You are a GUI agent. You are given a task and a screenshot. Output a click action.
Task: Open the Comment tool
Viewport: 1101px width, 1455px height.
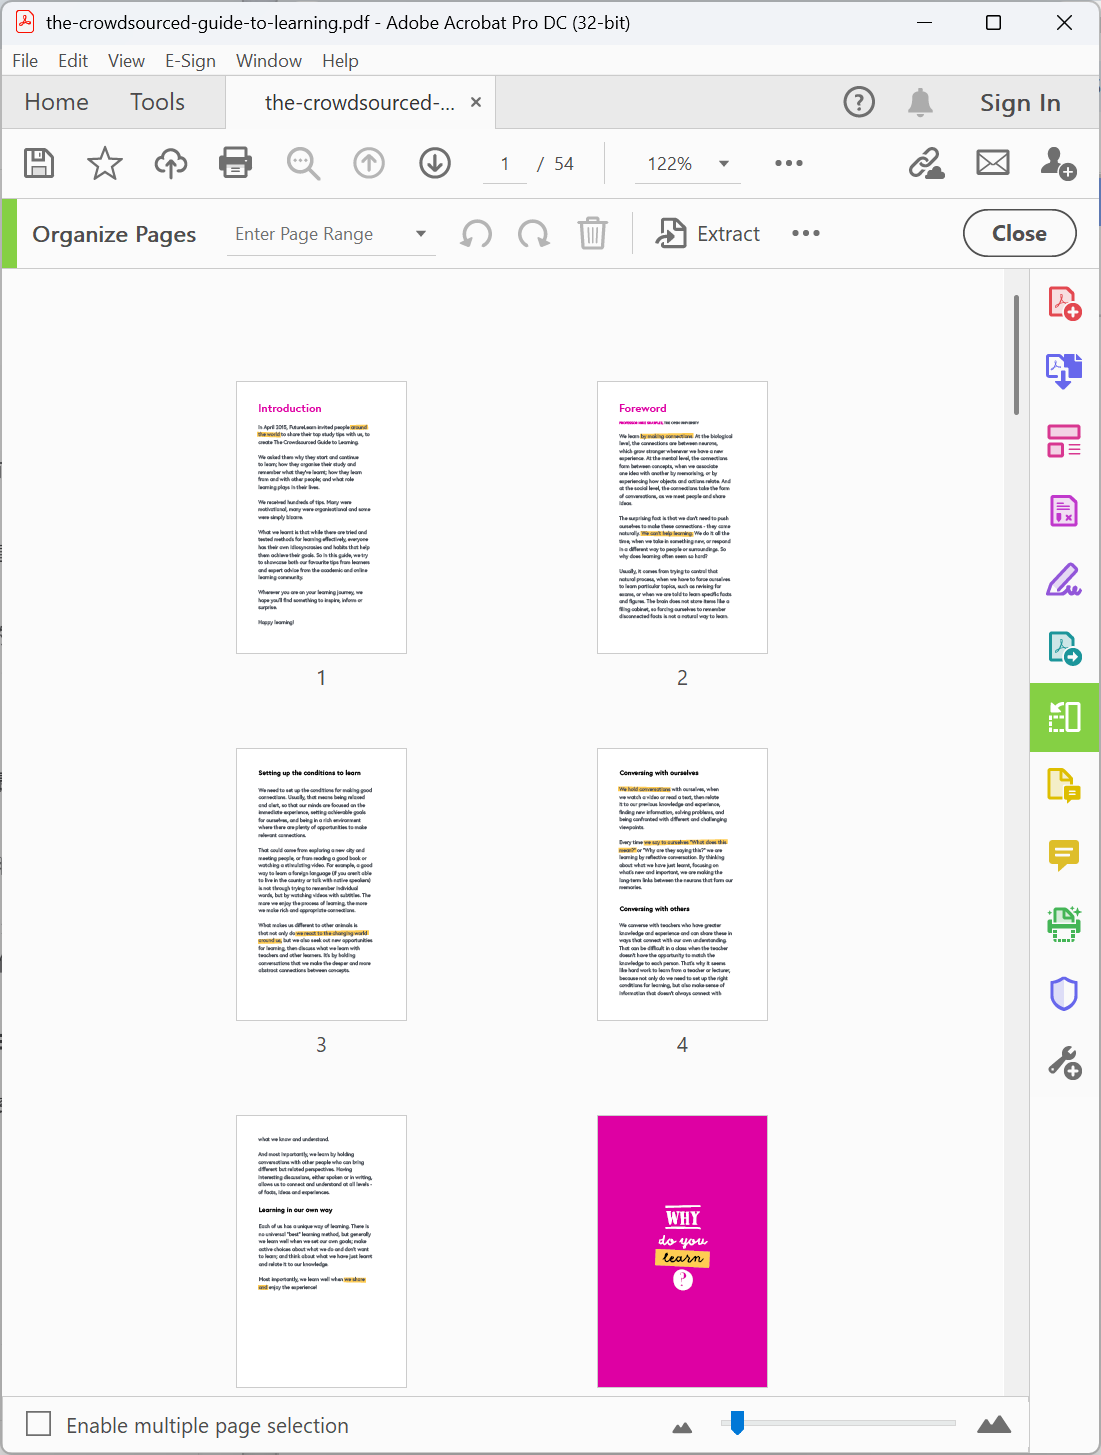click(x=1064, y=855)
